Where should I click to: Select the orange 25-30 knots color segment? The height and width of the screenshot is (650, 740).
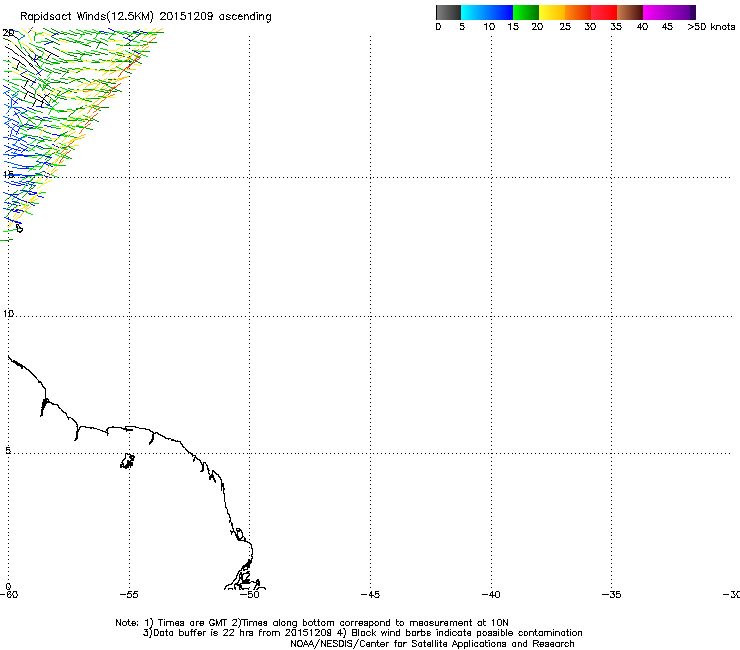coord(578,12)
